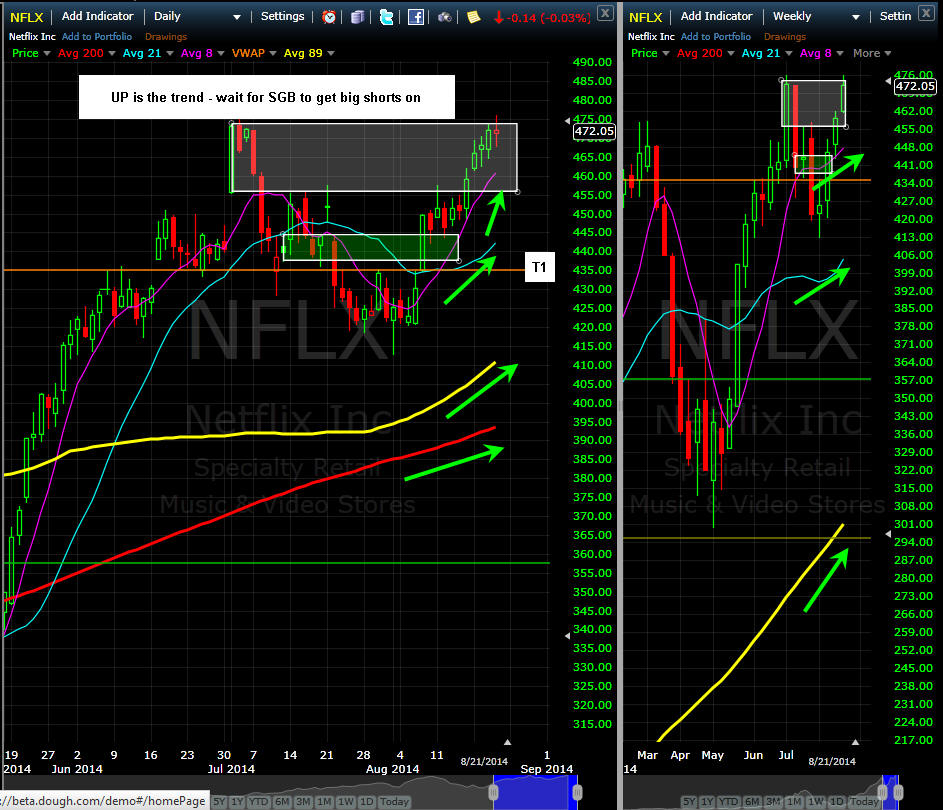Click blue selected range in Daily navigator
The width and height of the screenshot is (943, 810).
(535, 793)
